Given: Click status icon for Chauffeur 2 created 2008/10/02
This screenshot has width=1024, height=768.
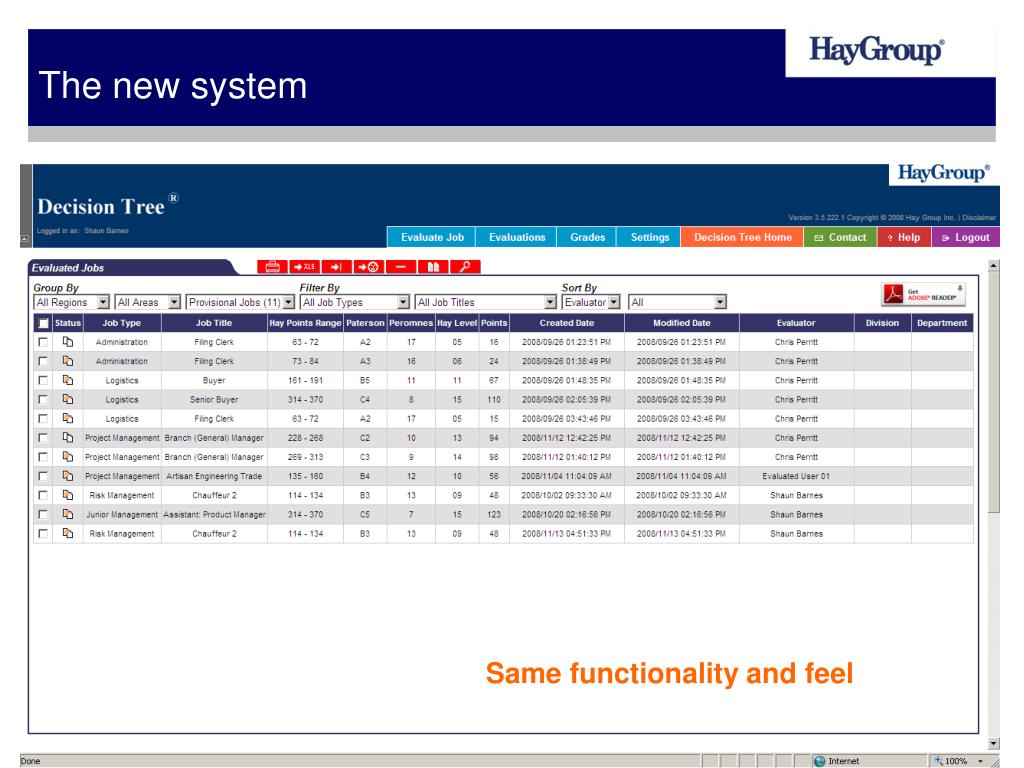Looking at the screenshot, I should coord(68,495).
